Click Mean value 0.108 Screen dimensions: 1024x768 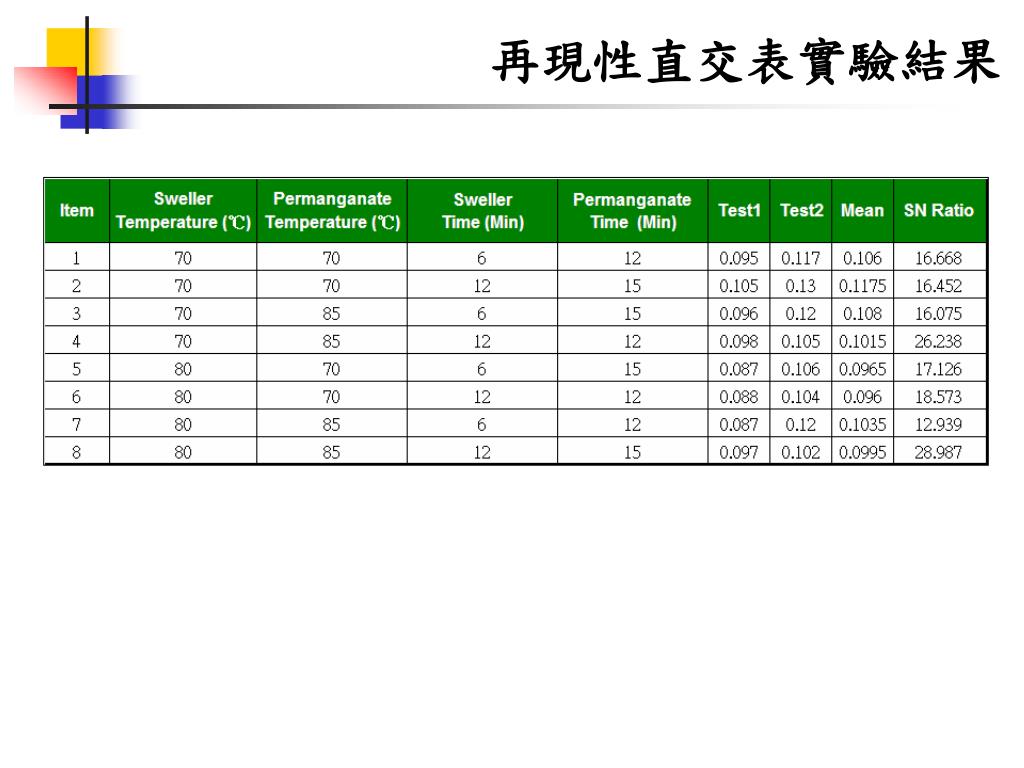click(x=863, y=313)
